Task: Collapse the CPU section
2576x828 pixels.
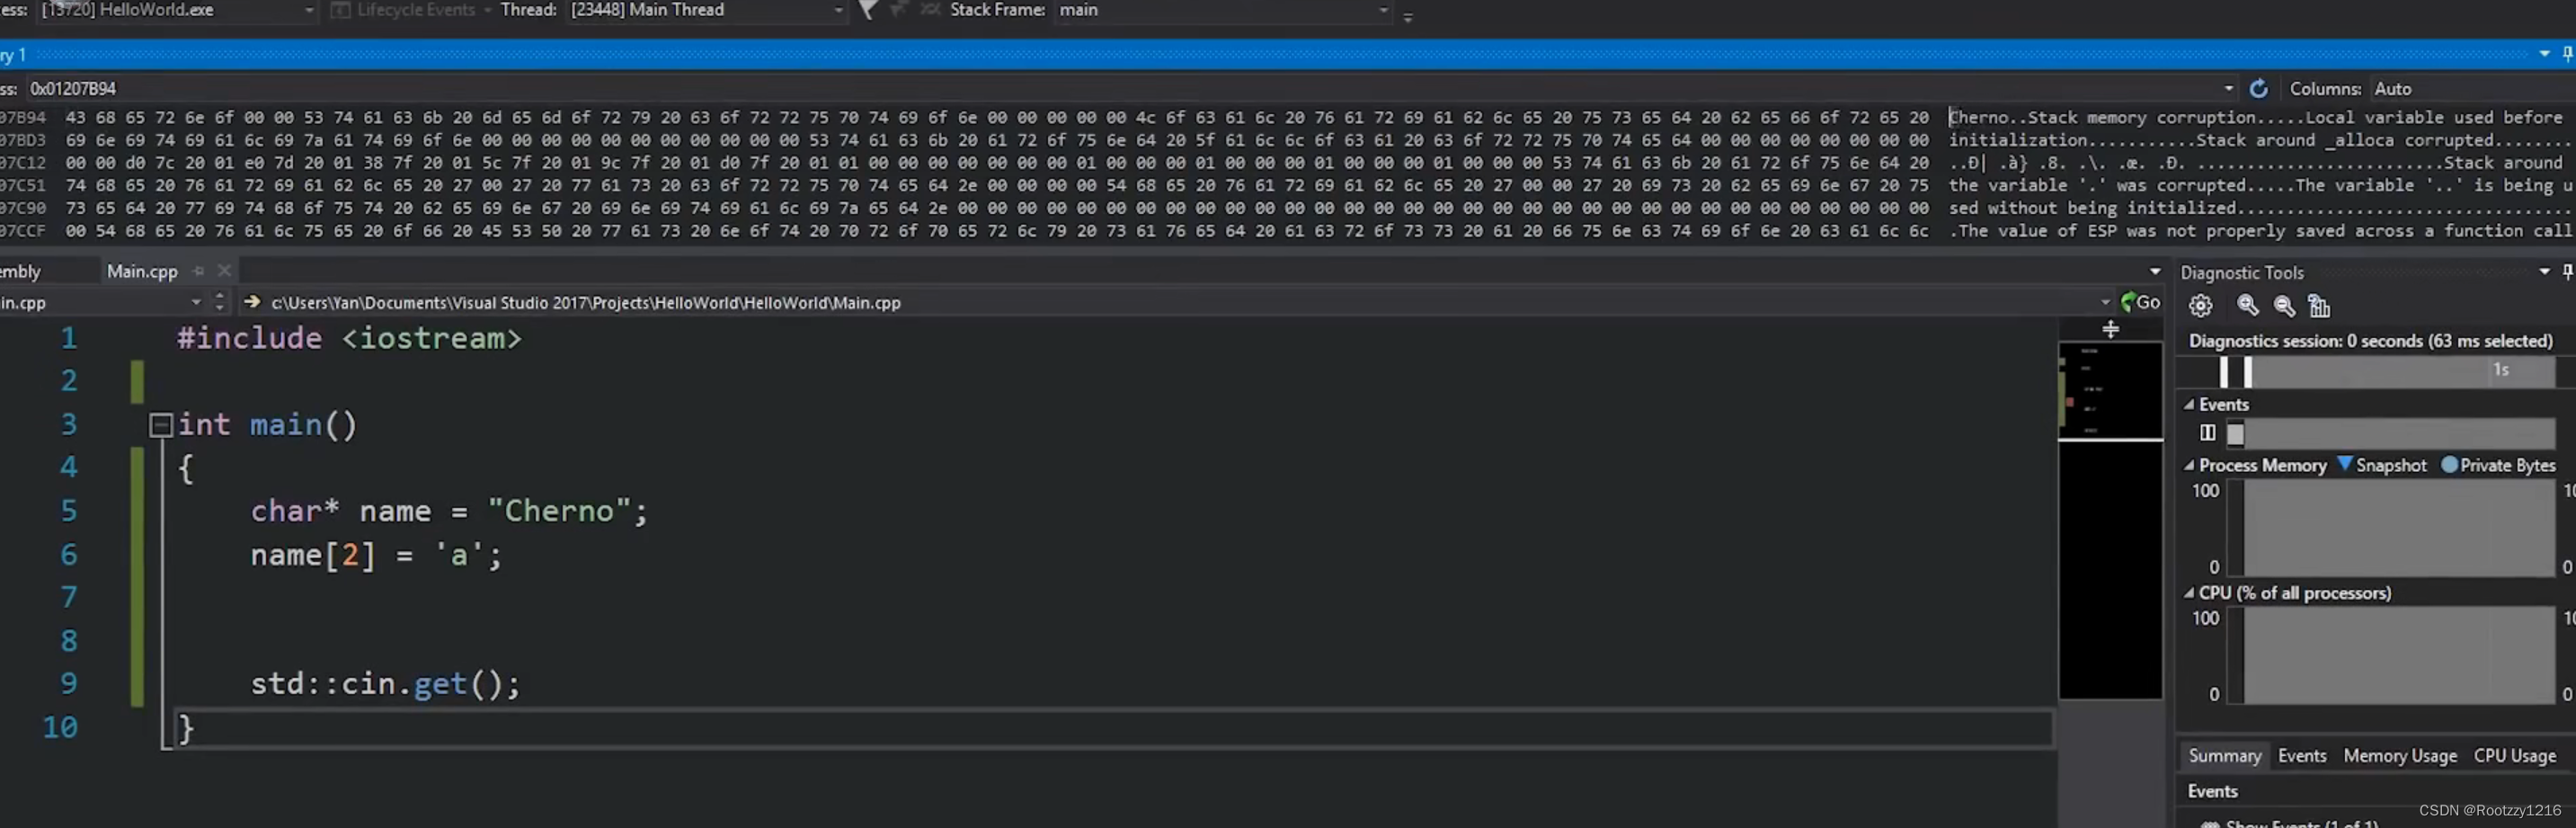Action: [x=2190, y=593]
